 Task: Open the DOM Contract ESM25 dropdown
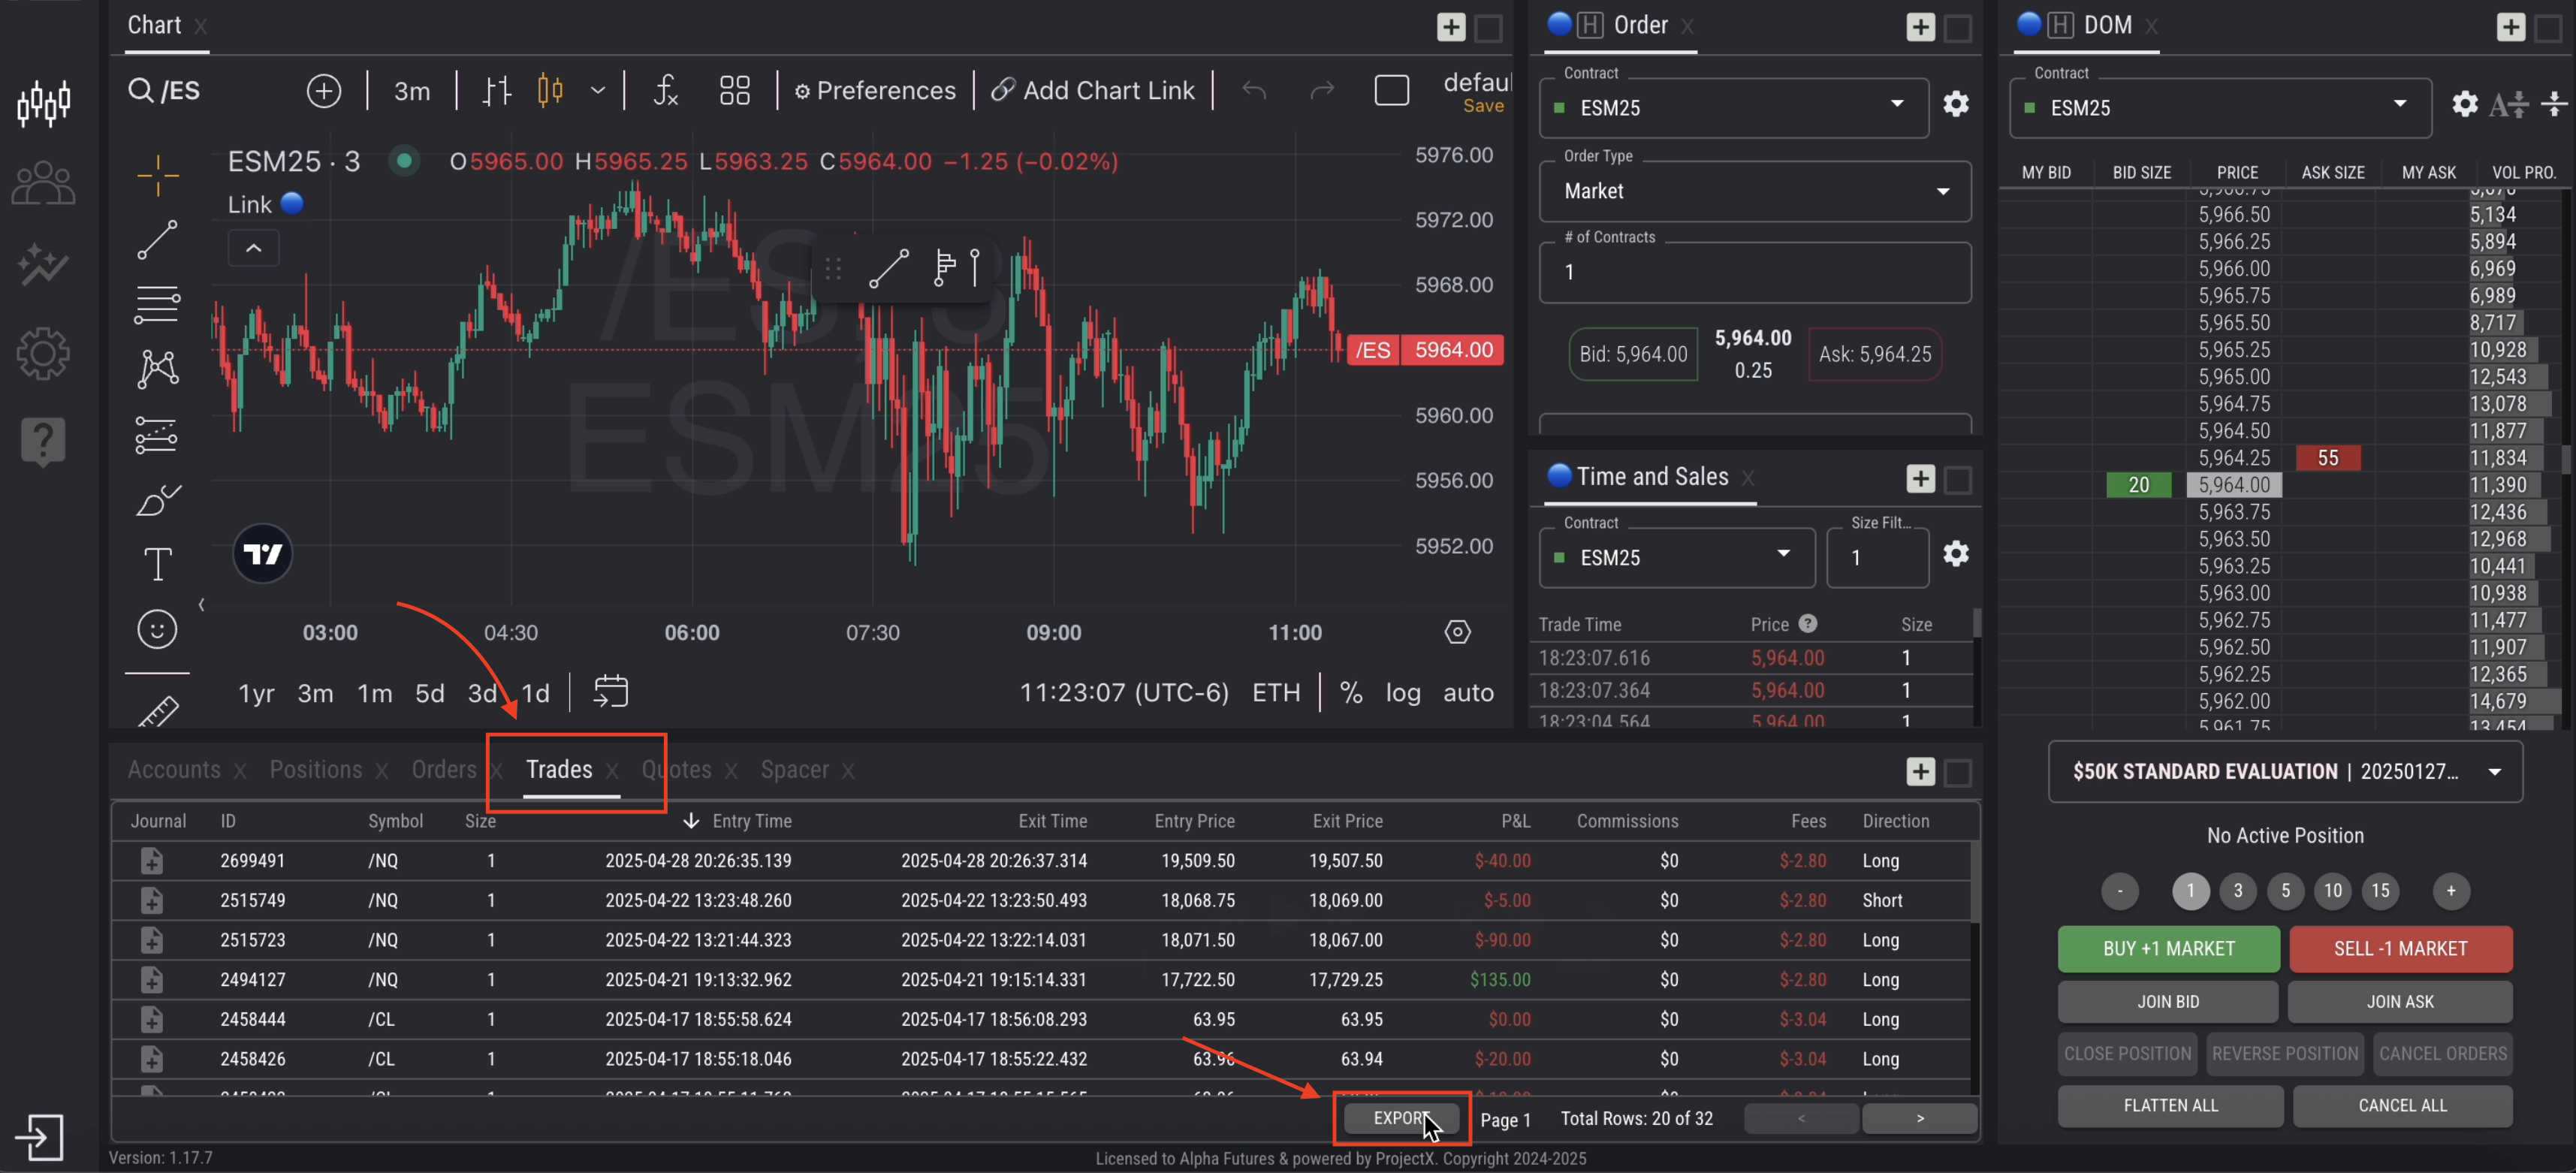tap(2398, 105)
